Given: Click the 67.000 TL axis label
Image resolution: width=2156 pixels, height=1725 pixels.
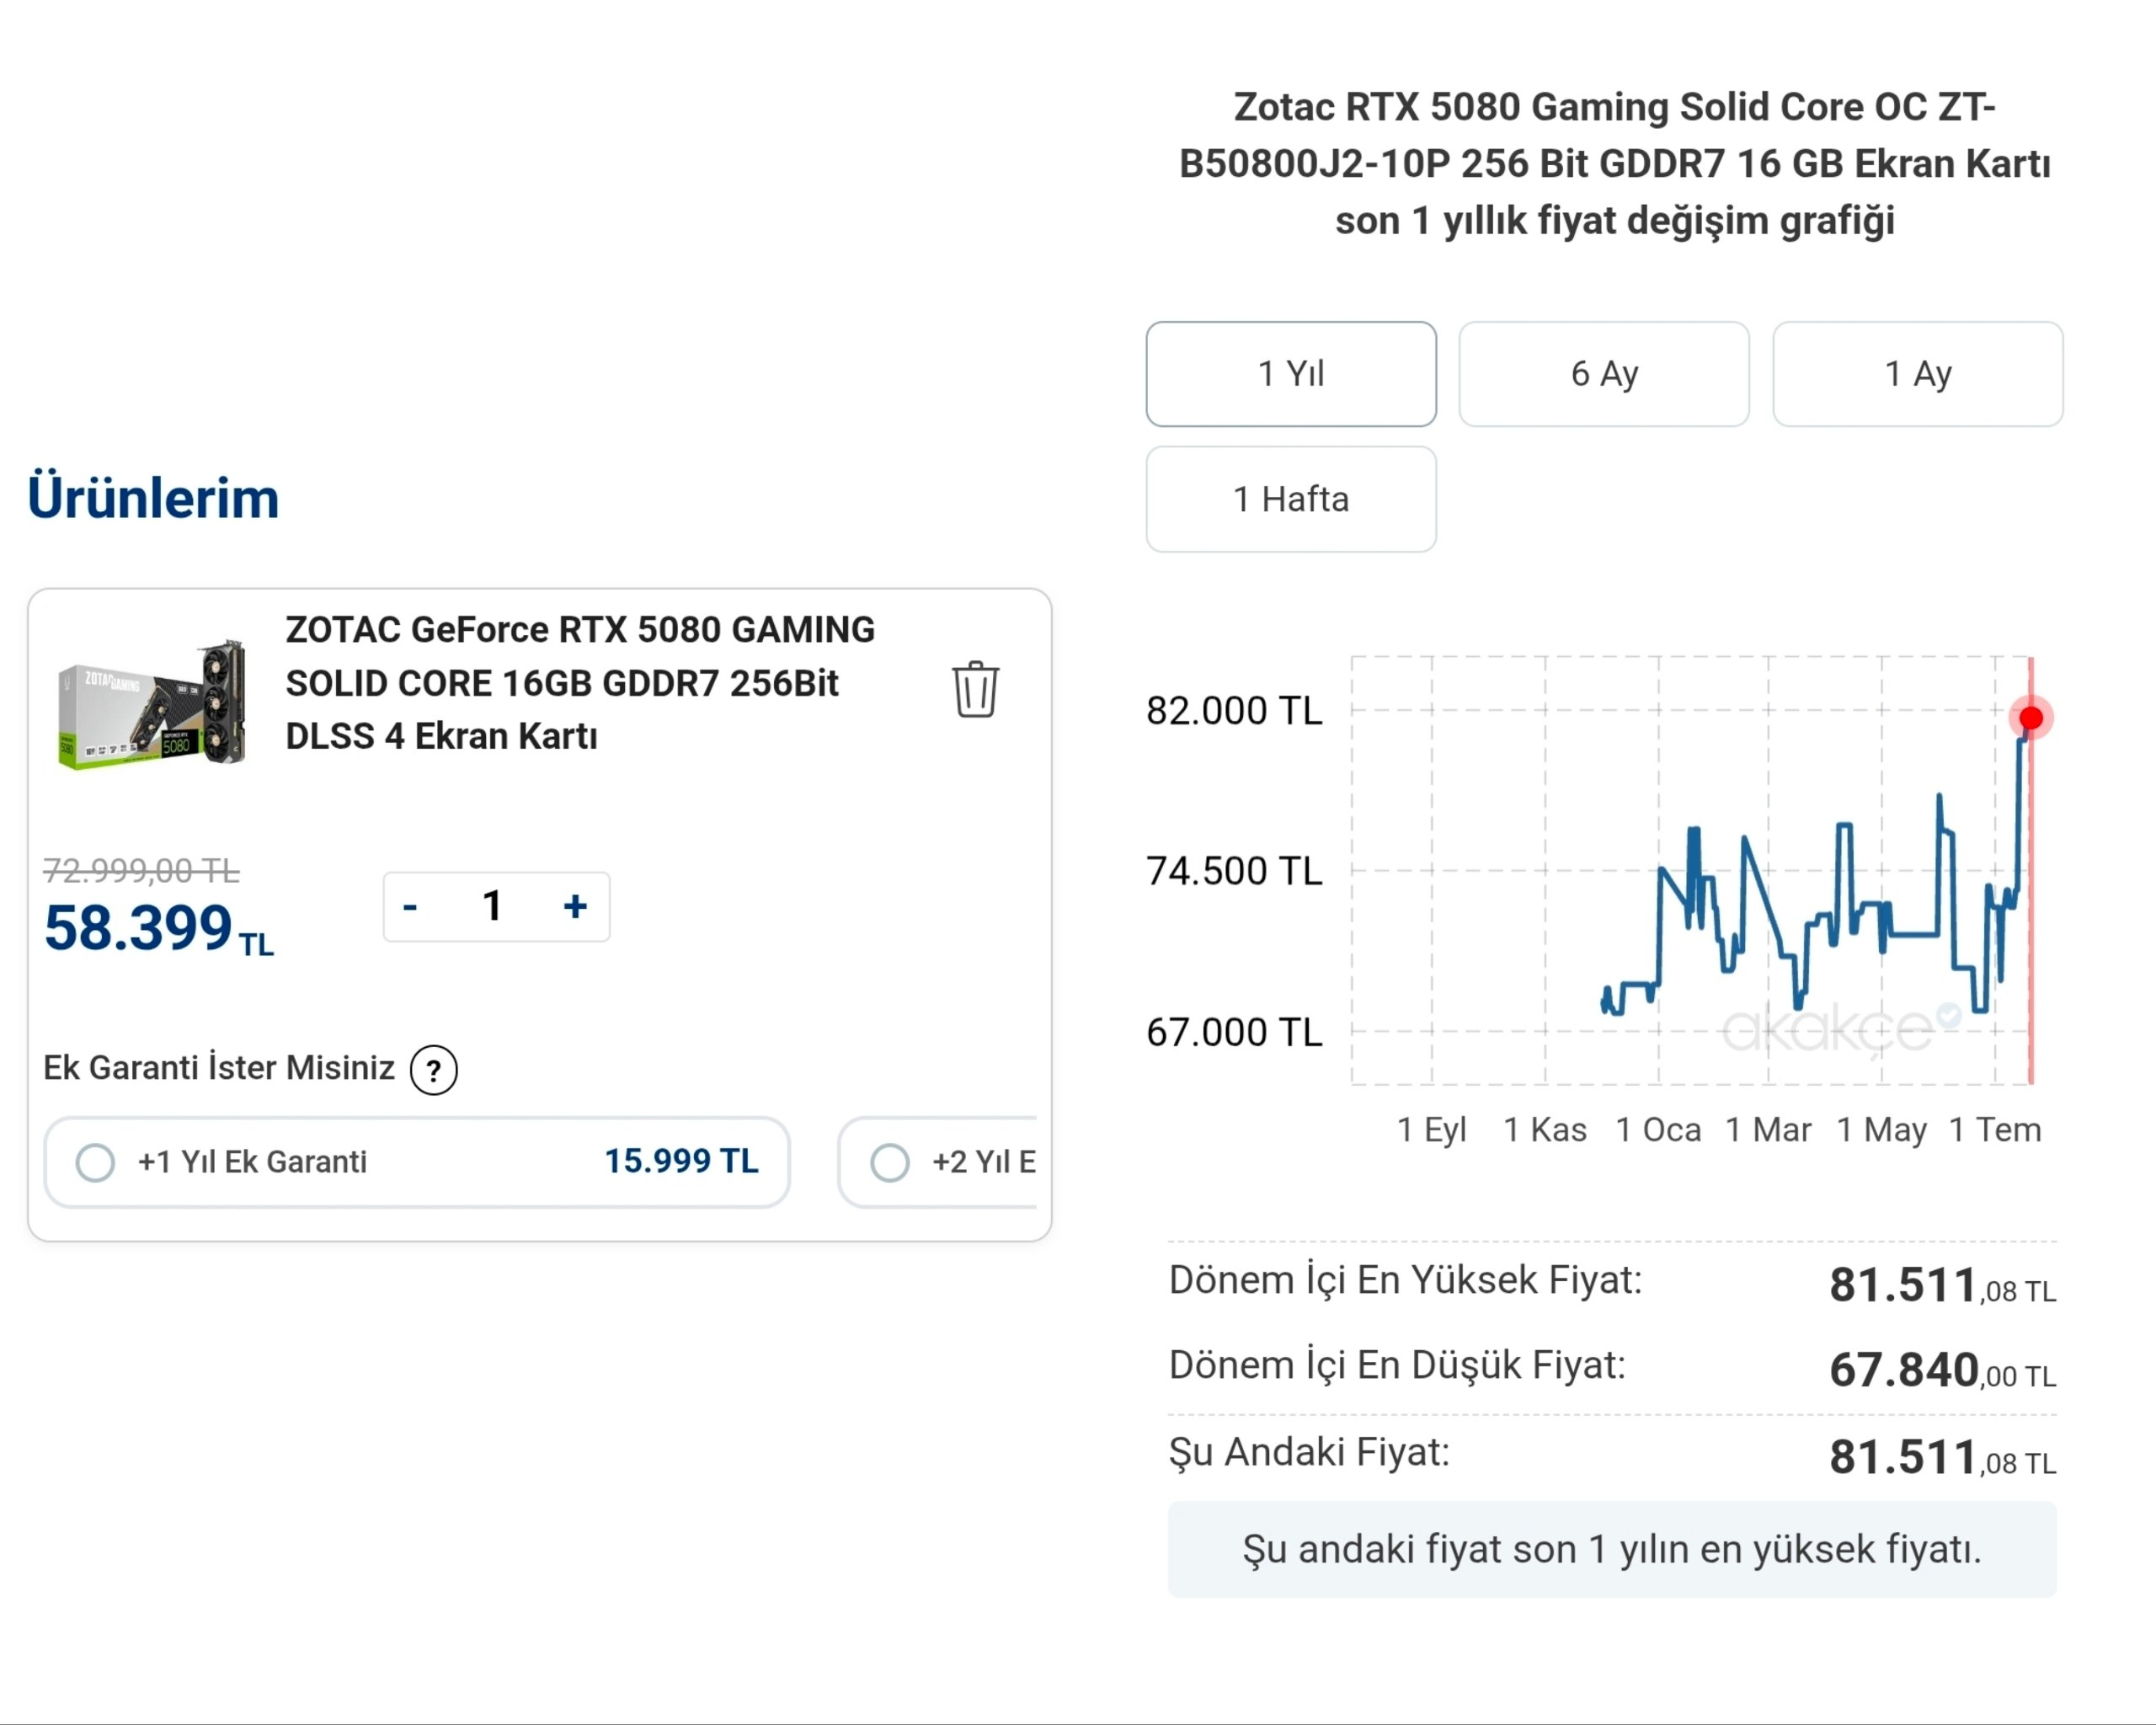Looking at the screenshot, I should [x=1234, y=1032].
